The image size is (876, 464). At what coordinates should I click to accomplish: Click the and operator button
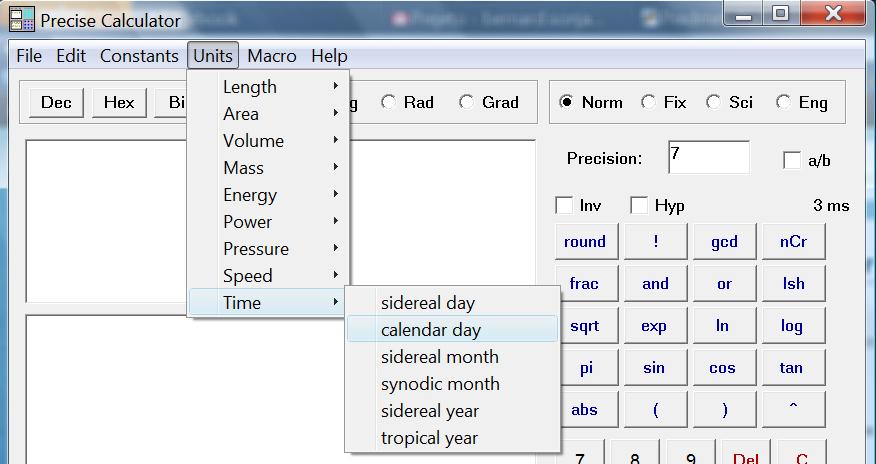click(x=655, y=284)
